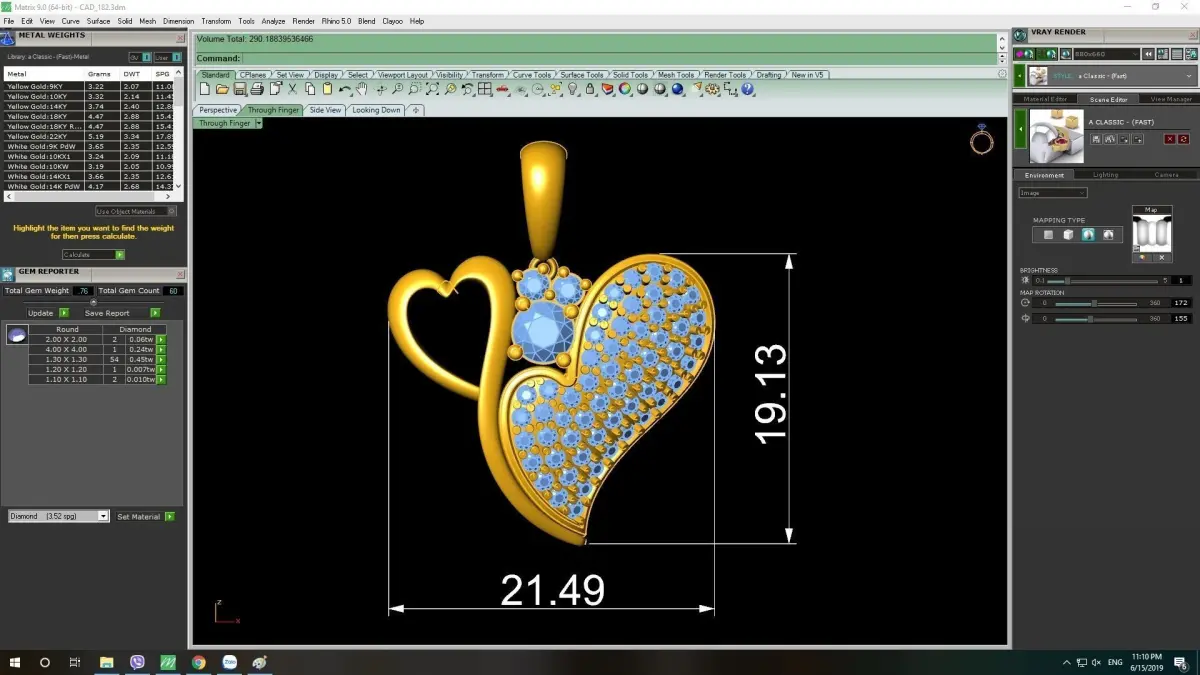
Task: Switch to the Perspective viewport tab
Action: pos(218,110)
